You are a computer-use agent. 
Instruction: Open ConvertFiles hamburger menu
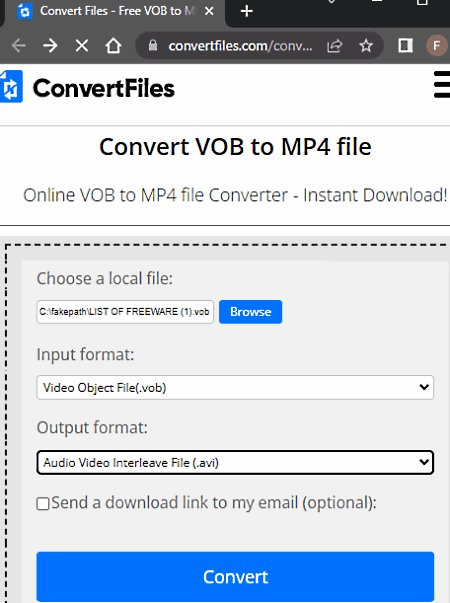coord(442,85)
